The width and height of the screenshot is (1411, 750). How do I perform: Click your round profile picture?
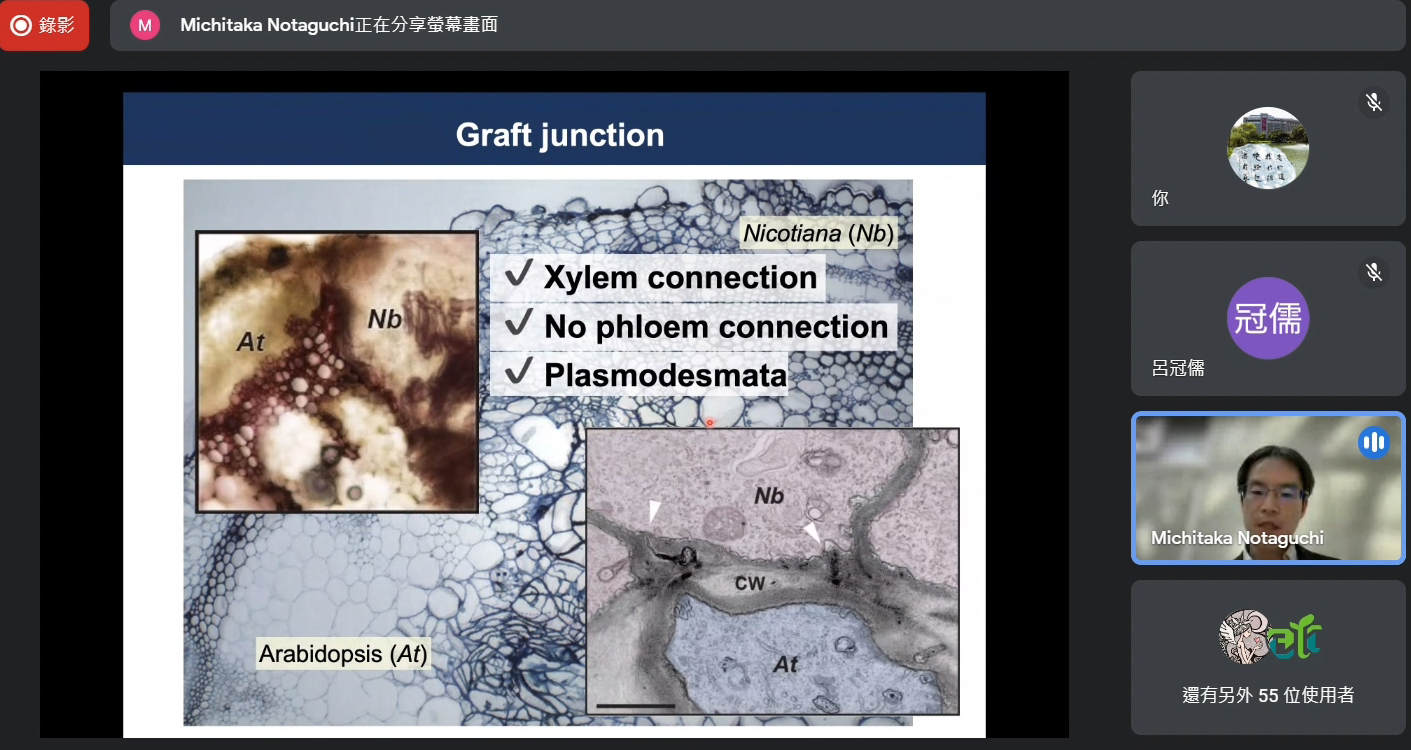tap(1268, 148)
